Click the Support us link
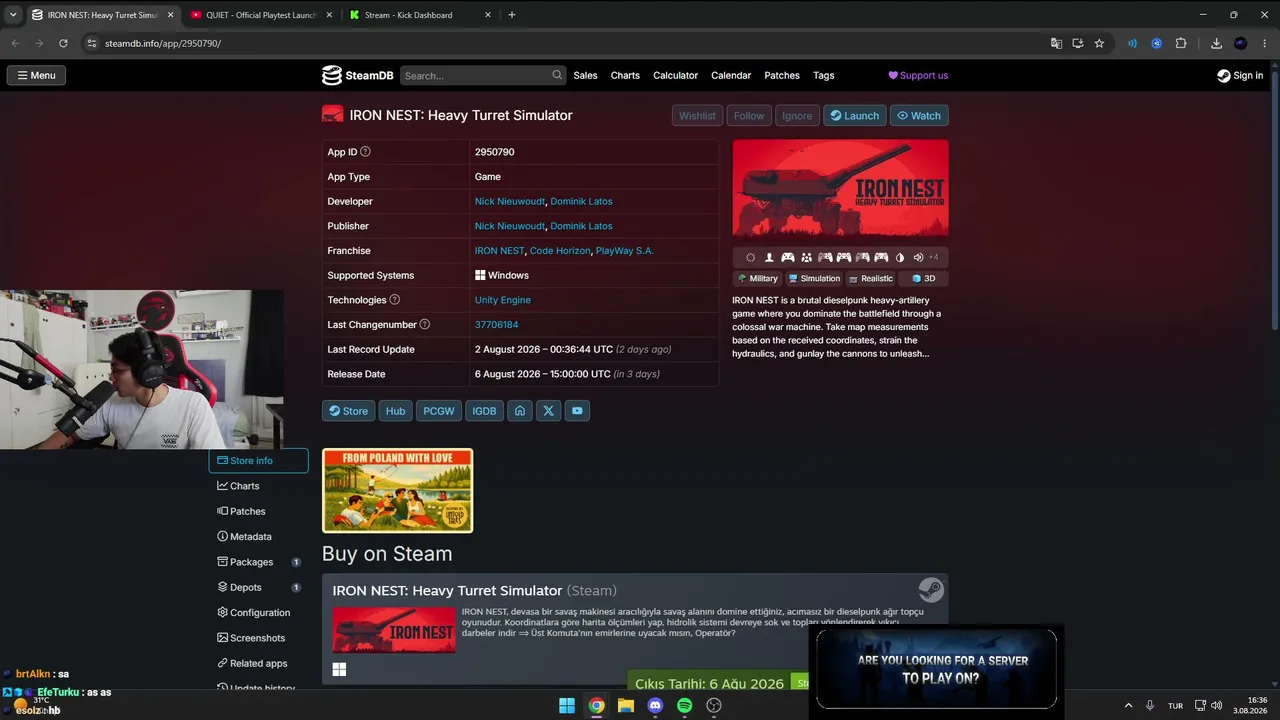Screen dimensions: 1280x720 click(x=918, y=75)
